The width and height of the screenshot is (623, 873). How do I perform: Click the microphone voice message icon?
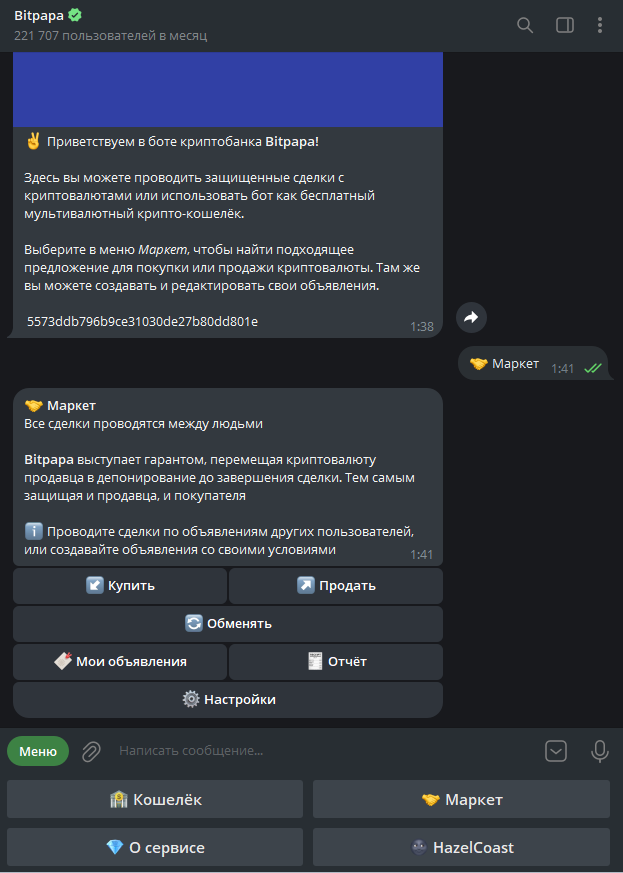click(600, 750)
